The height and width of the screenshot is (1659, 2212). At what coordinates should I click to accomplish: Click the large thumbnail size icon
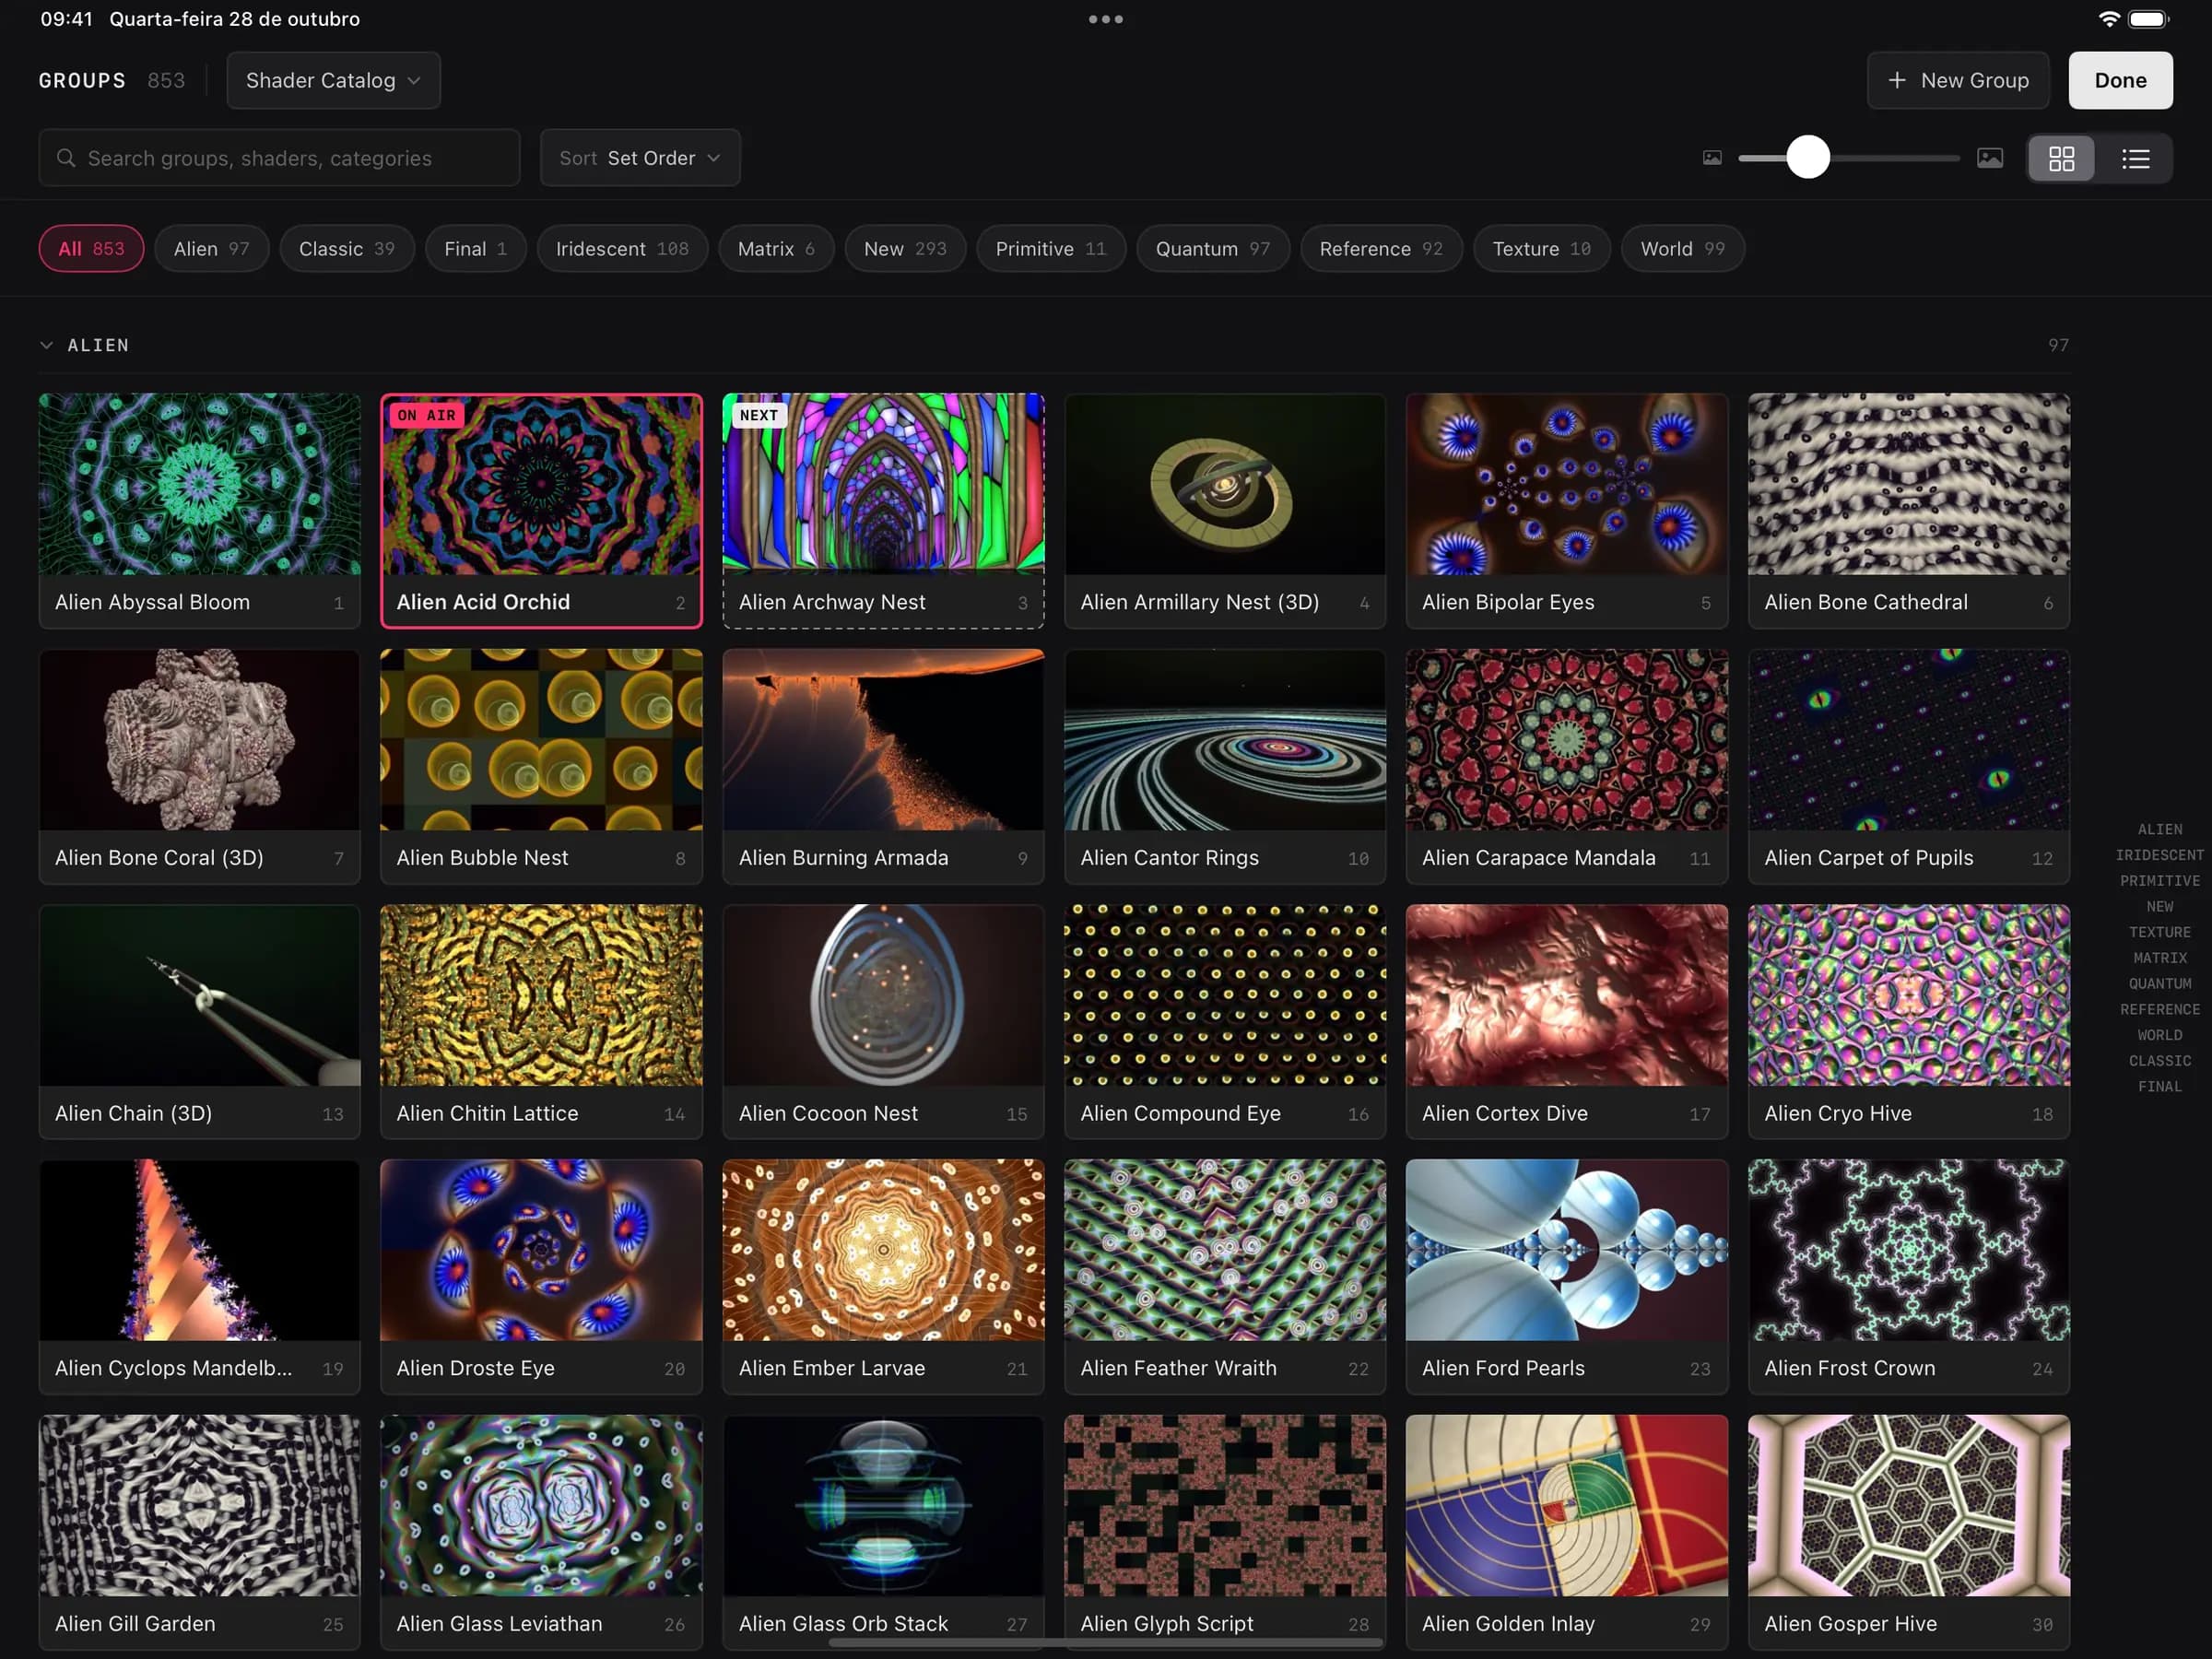point(1989,158)
